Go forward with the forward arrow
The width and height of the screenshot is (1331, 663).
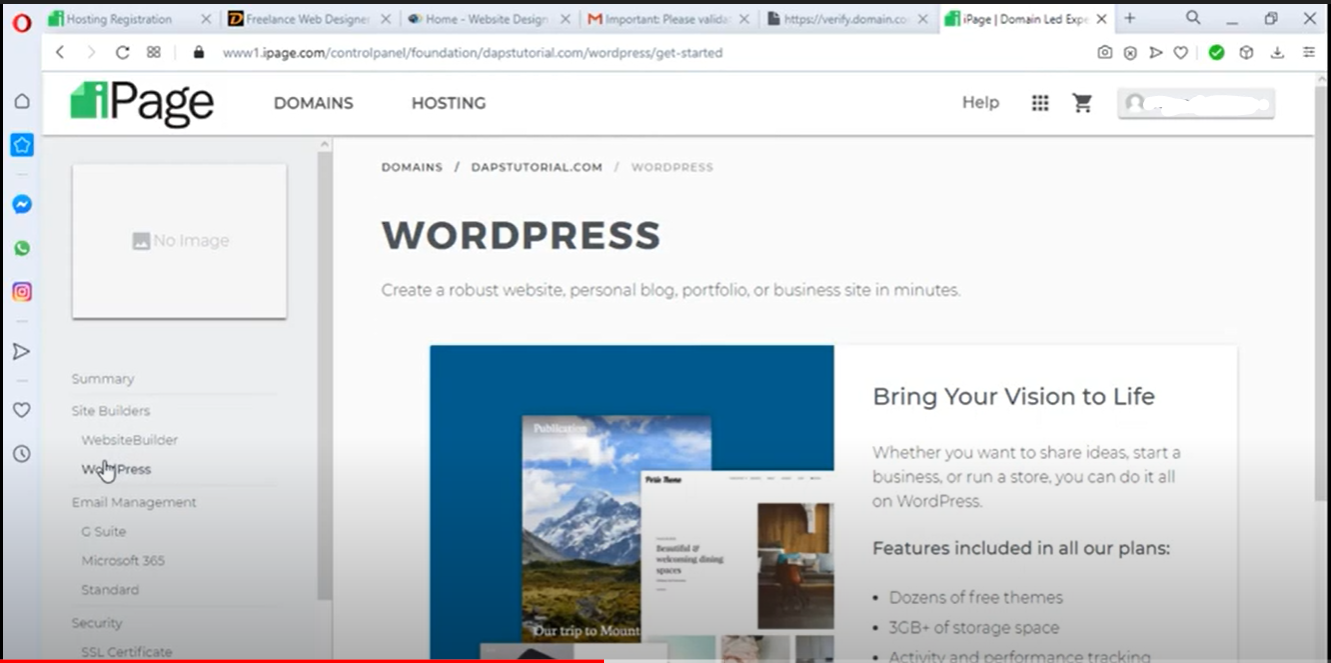91,52
